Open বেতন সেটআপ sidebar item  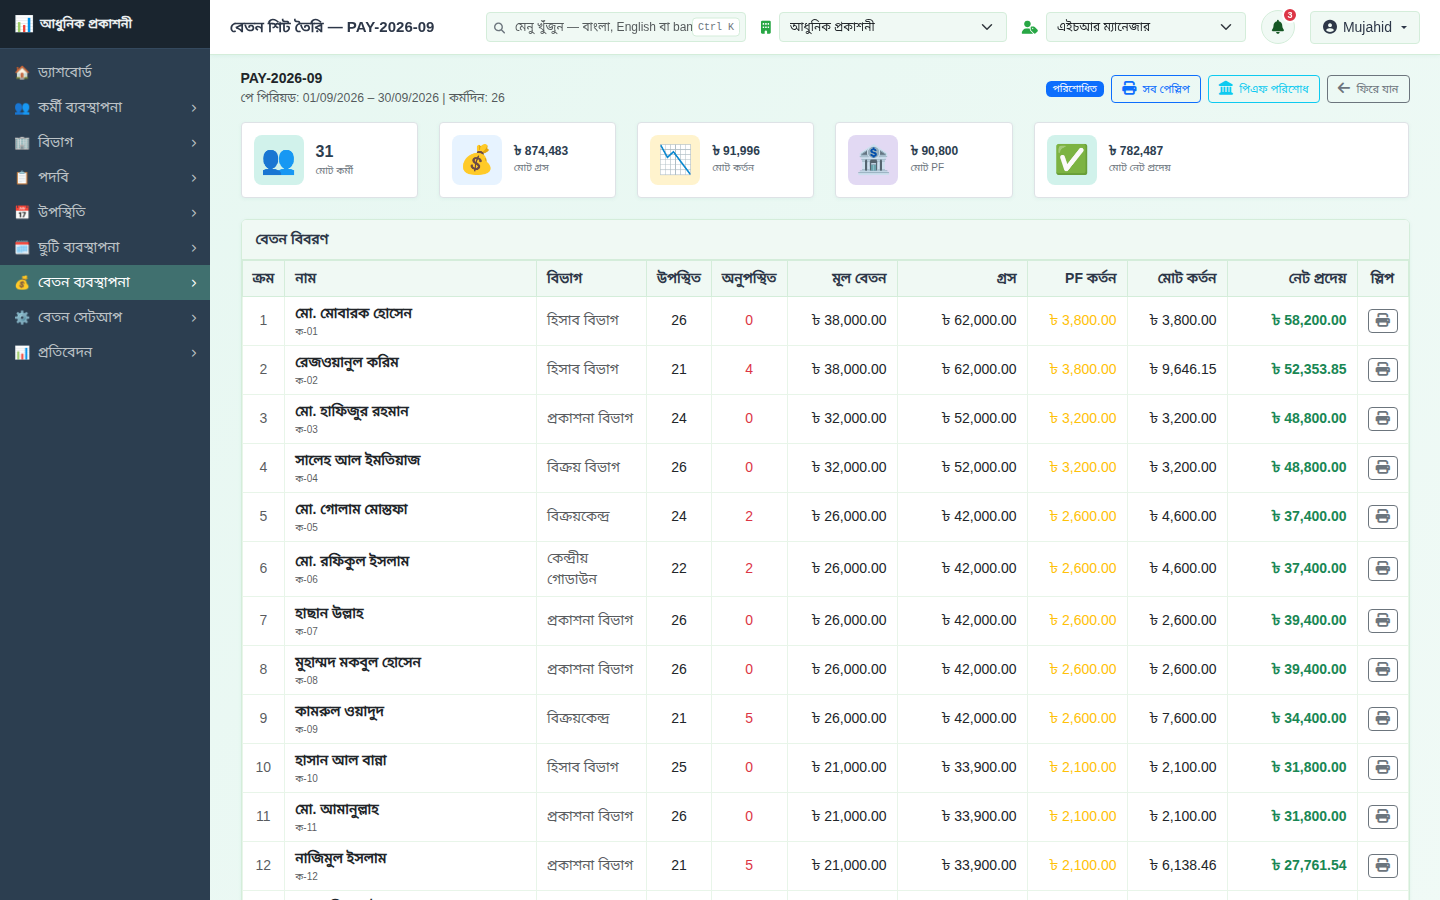(105, 317)
